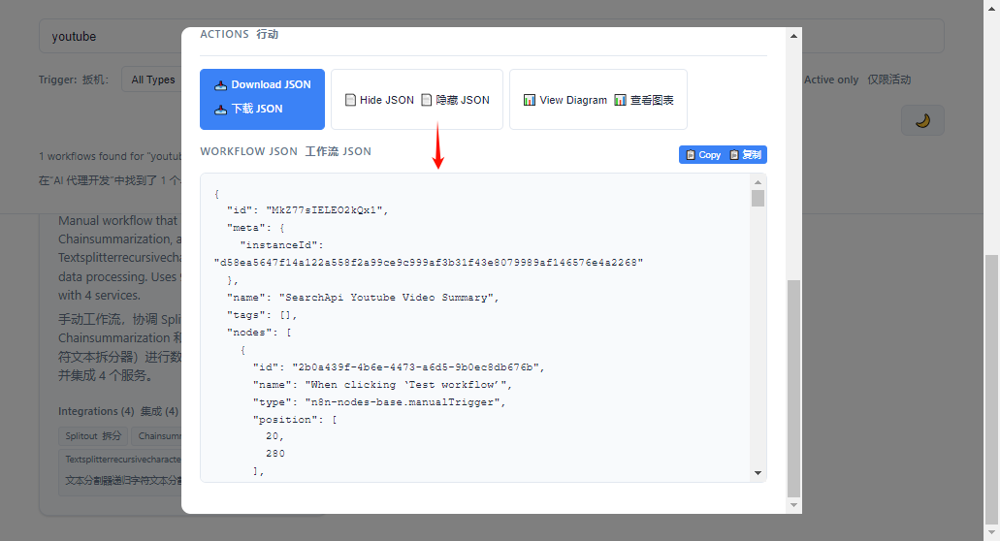Click the document icon next to Hide JSON

[x=350, y=100]
